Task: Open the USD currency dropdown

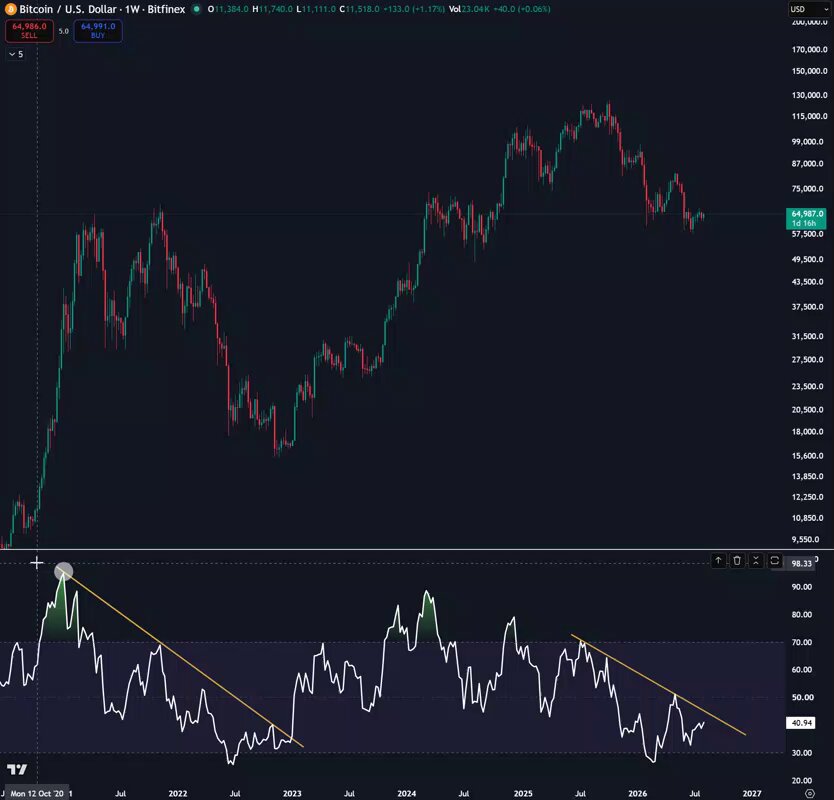Action: point(808,9)
